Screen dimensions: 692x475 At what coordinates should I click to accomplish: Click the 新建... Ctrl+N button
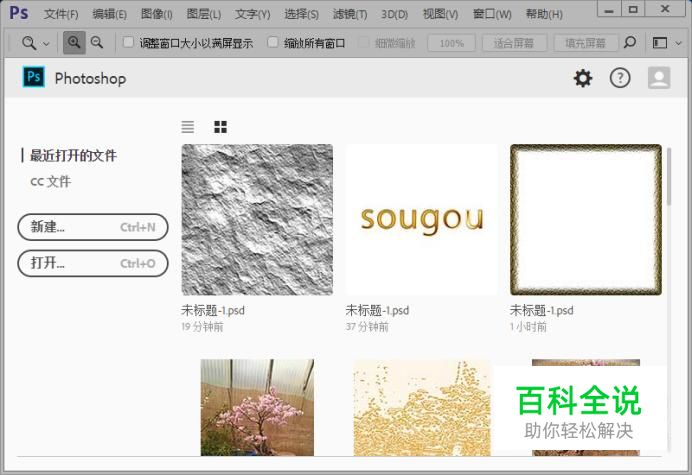click(x=93, y=227)
